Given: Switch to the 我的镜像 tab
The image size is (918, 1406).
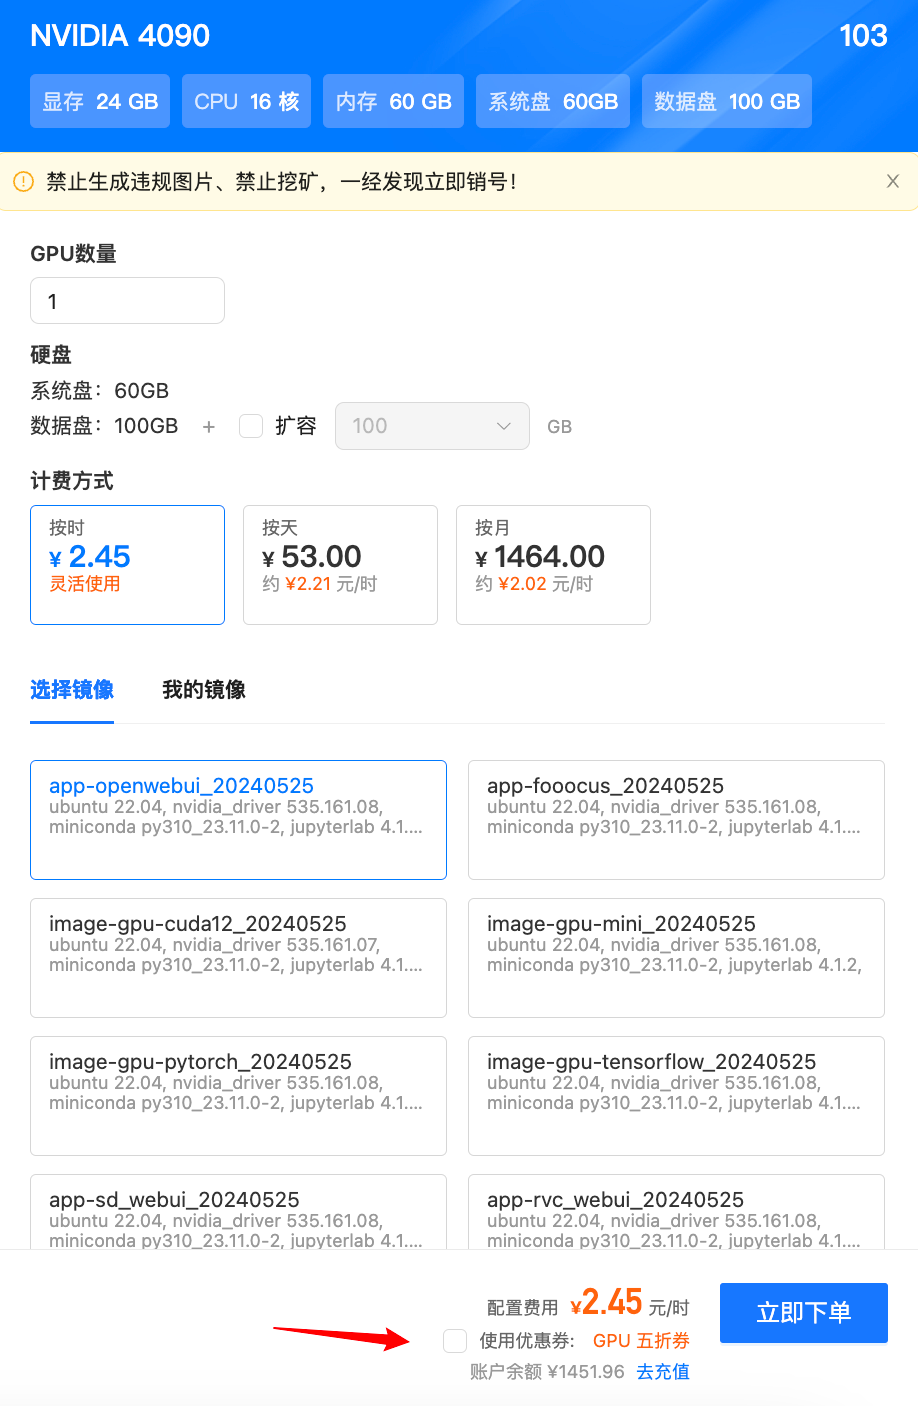Looking at the screenshot, I should [204, 689].
